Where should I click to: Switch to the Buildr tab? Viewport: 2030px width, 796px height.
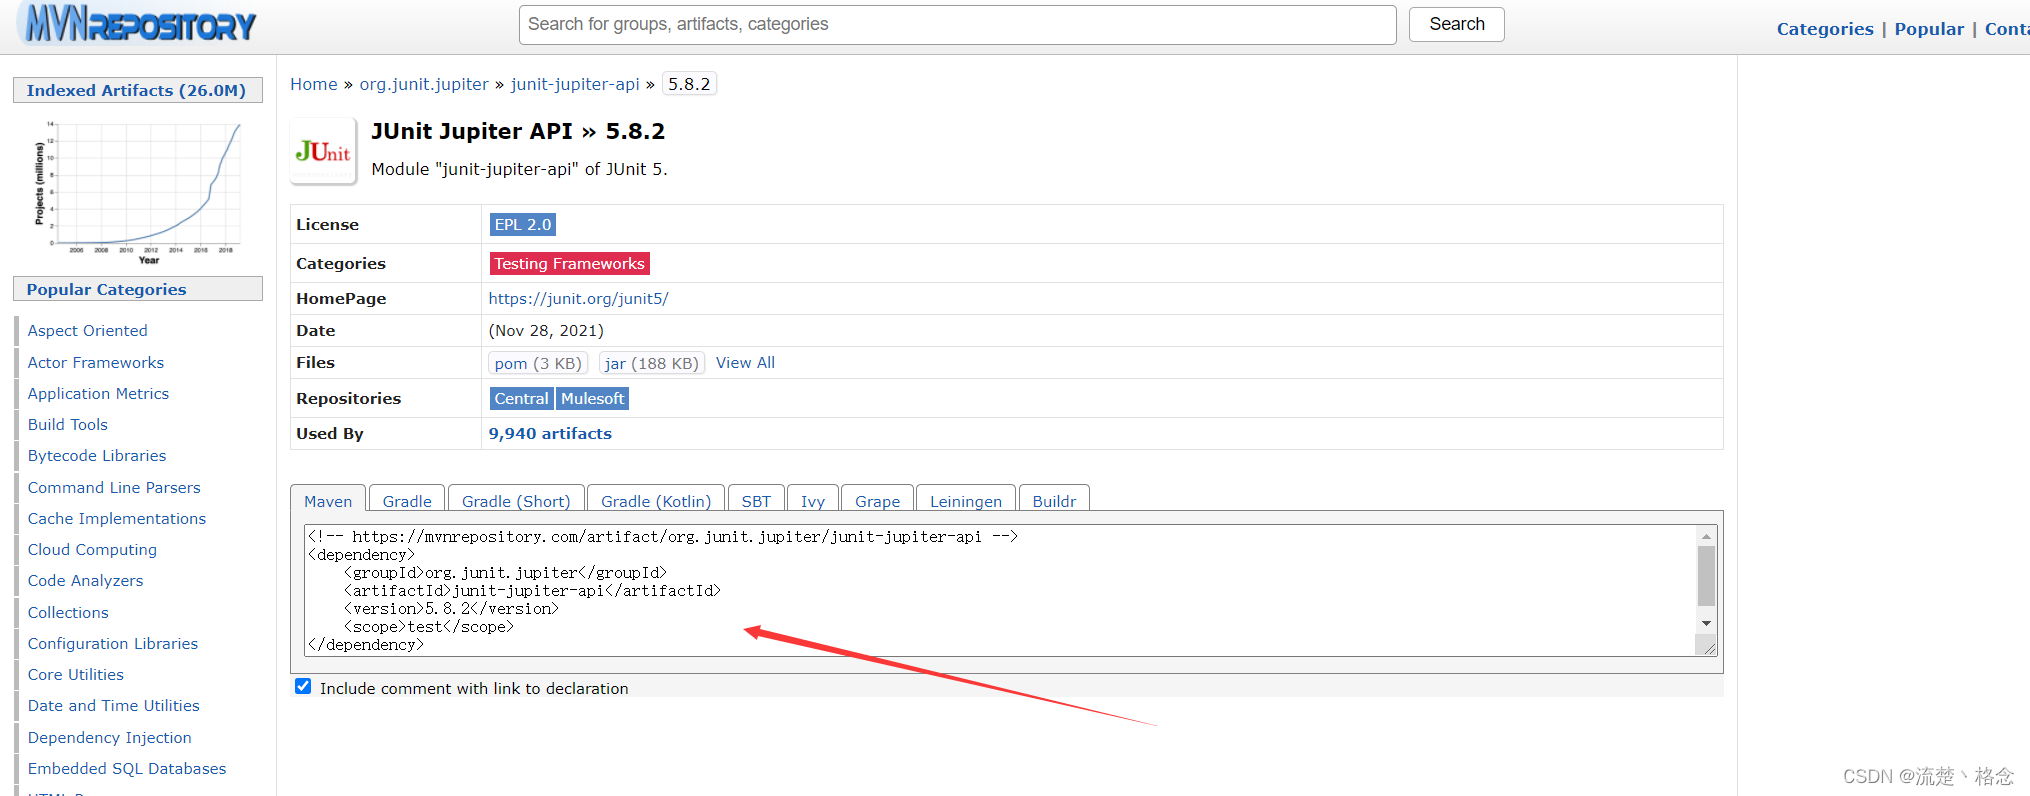[1054, 500]
